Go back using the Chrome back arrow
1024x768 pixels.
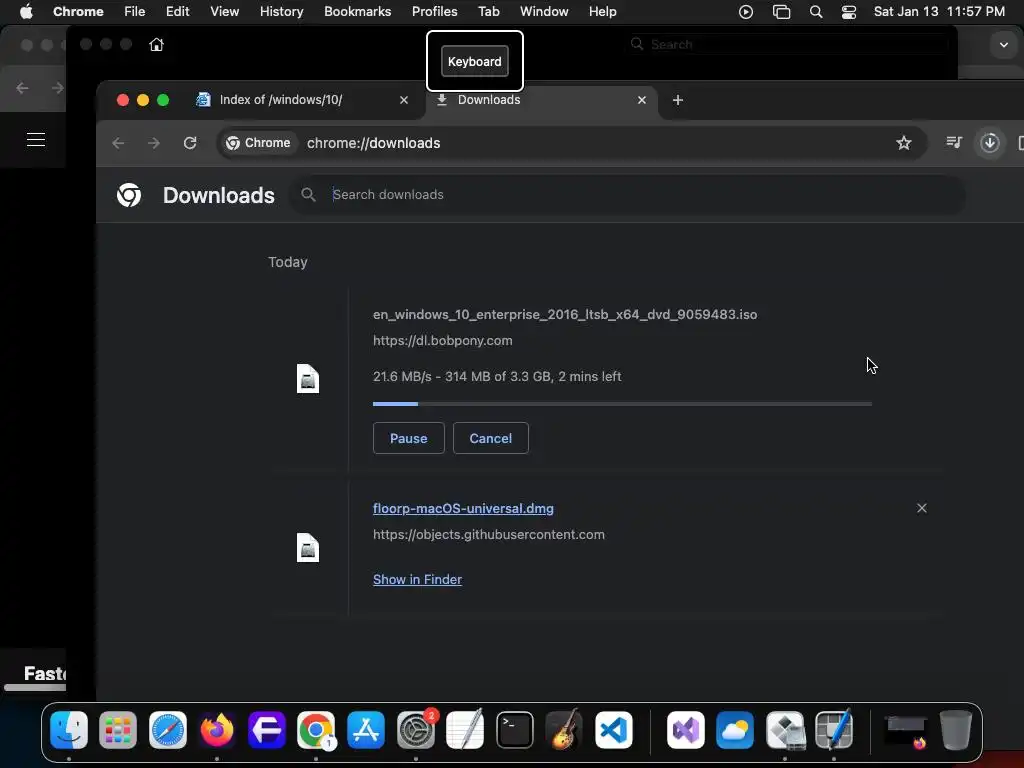click(118, 143)
